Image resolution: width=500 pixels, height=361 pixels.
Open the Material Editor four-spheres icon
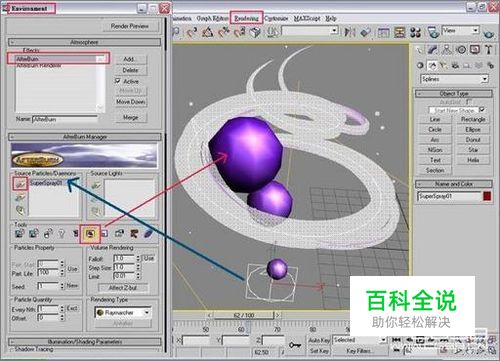pos(415,32)
